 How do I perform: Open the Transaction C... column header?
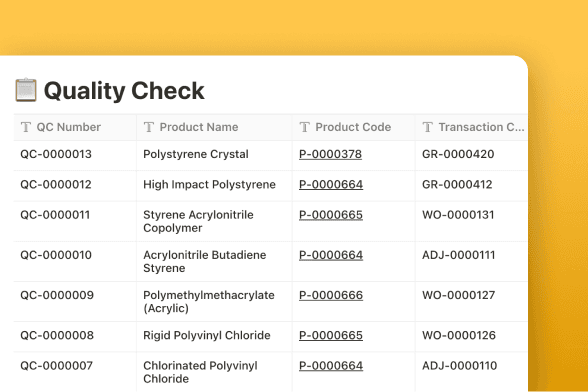[472, 127]
